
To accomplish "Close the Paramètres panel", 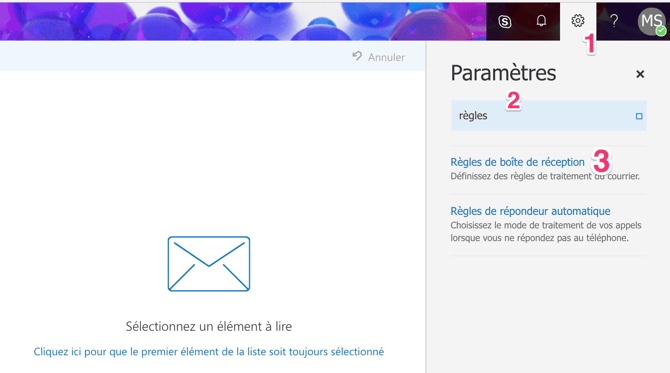I will pyautogui.click(x=640, y=74).
